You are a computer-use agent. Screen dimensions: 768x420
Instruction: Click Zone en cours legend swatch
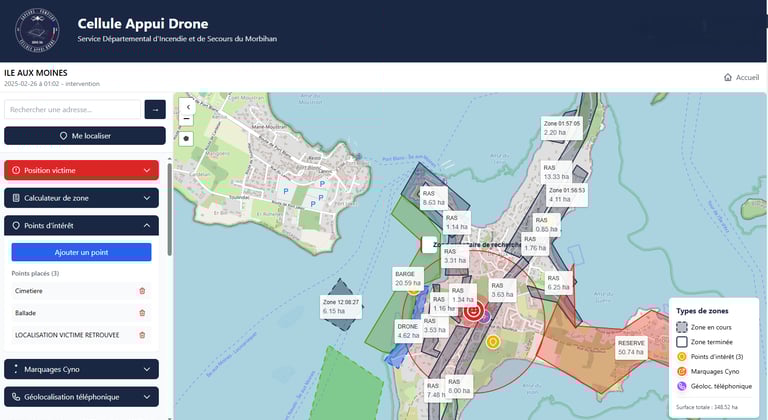click(x=681, y=327)
